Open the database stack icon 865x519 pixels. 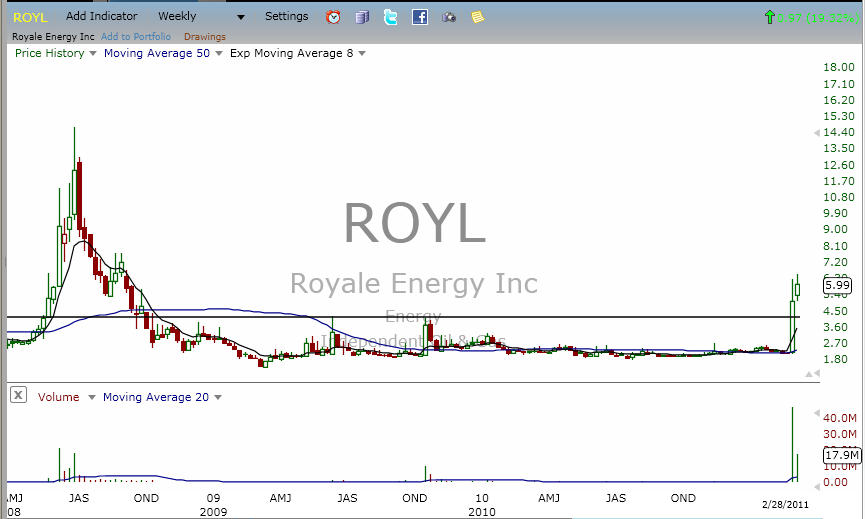[362, 17]
